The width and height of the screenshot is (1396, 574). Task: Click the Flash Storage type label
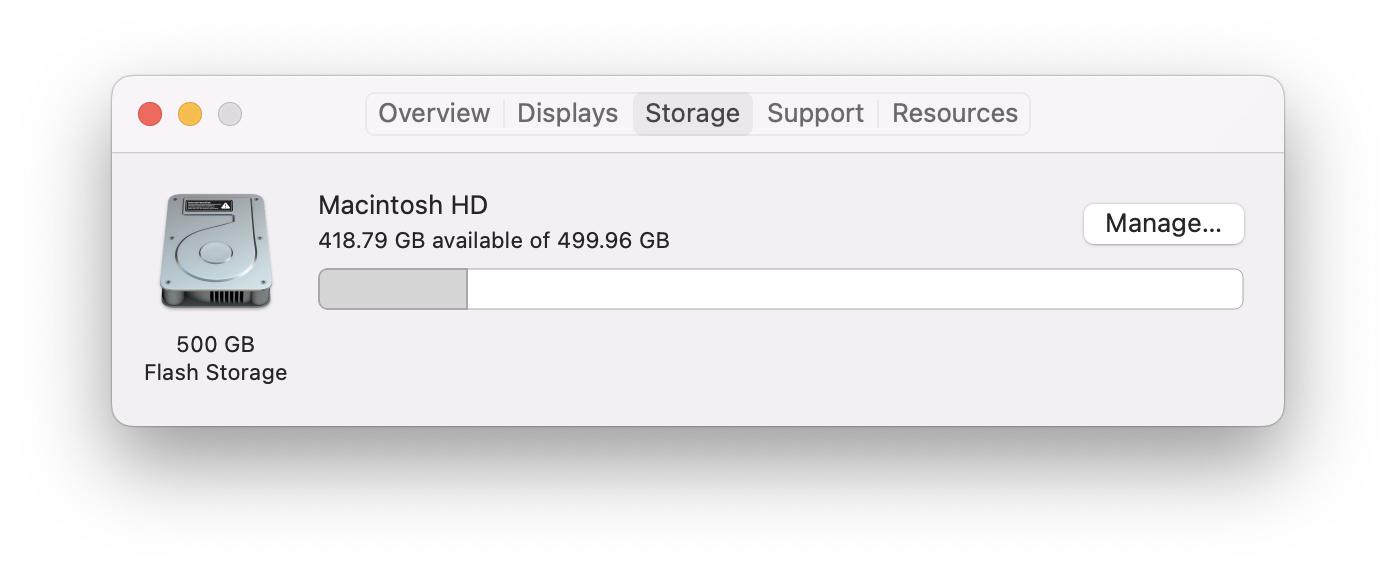pos(215,373)
